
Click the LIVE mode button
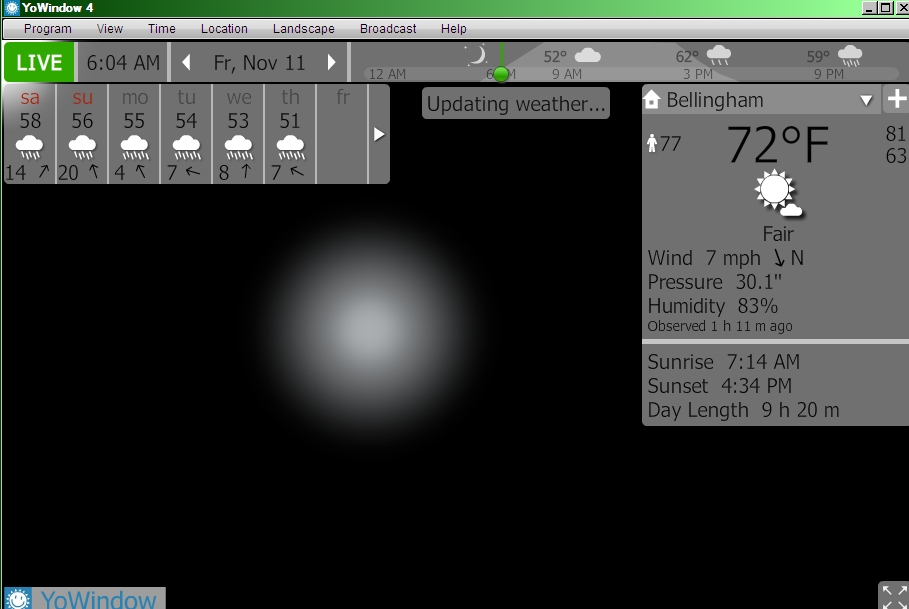(40, 63)
